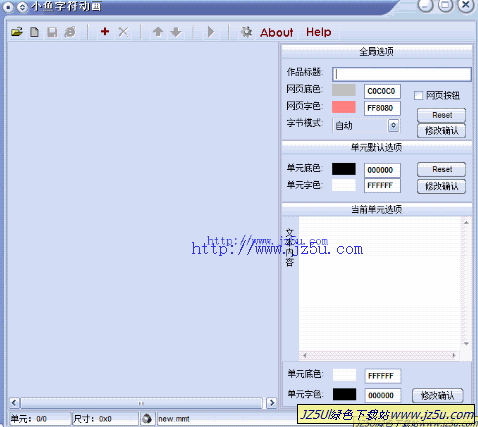Pick the 网页字色 pink color swatch
Screen dimensions: 478x427
pyautogui.click(x=344, y=107)
